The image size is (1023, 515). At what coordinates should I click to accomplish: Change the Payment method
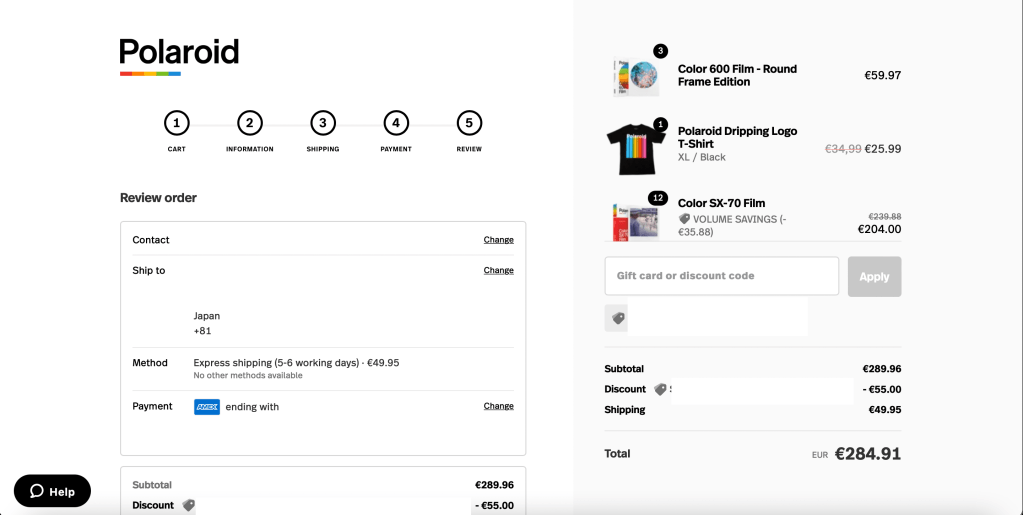[x=498, y=406]
